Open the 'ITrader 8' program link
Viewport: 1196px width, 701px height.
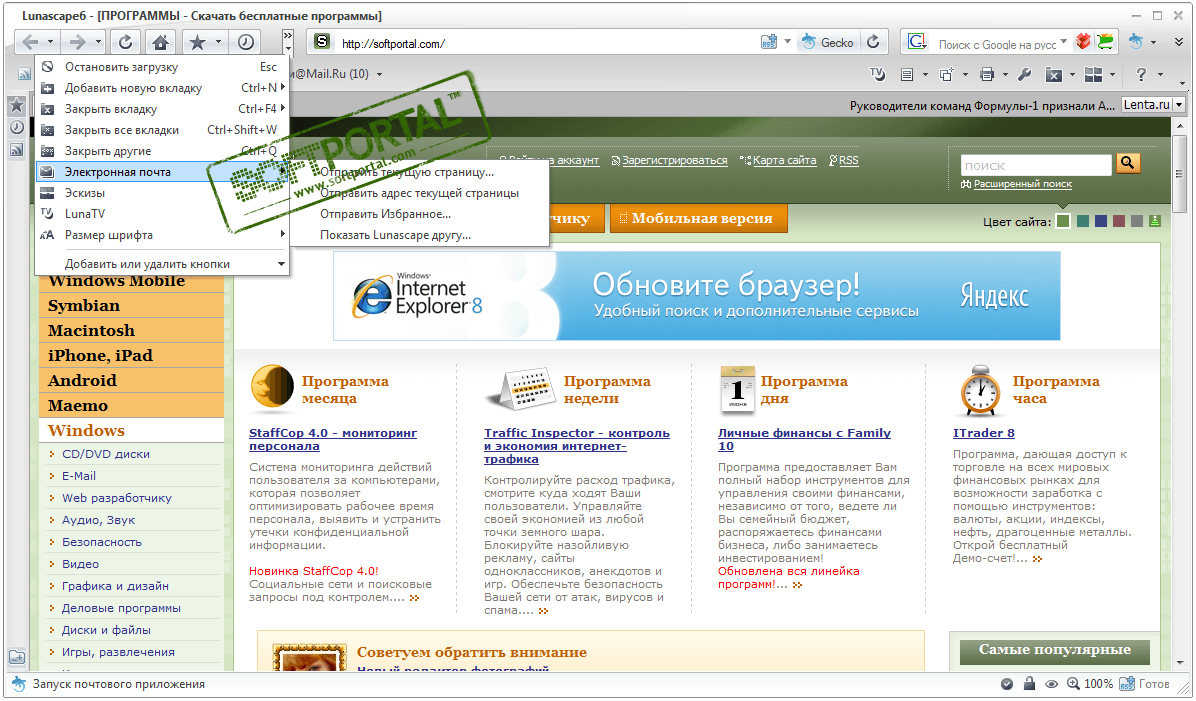pos(983,432)
